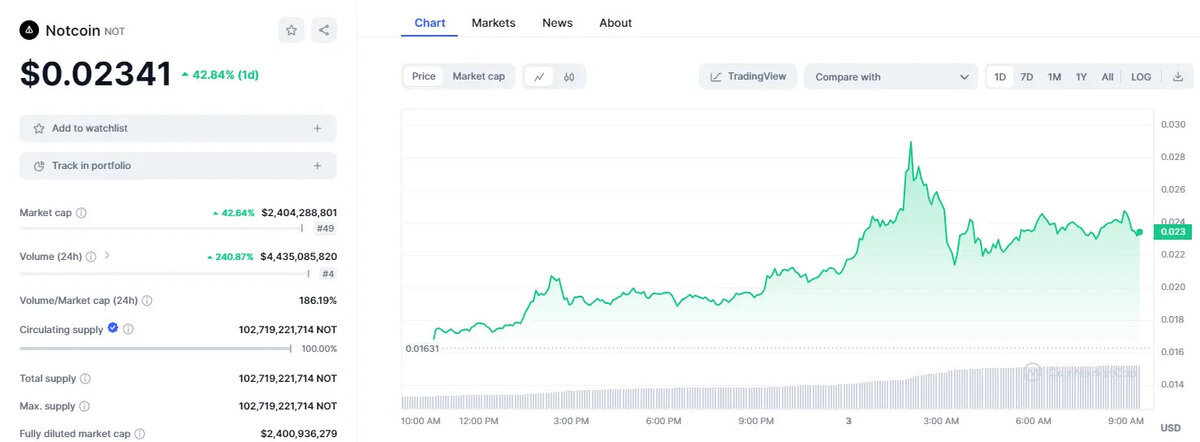Click the Track in portfolio button
The height and width of the screenshot is (442, 1200).
(178, 165)
